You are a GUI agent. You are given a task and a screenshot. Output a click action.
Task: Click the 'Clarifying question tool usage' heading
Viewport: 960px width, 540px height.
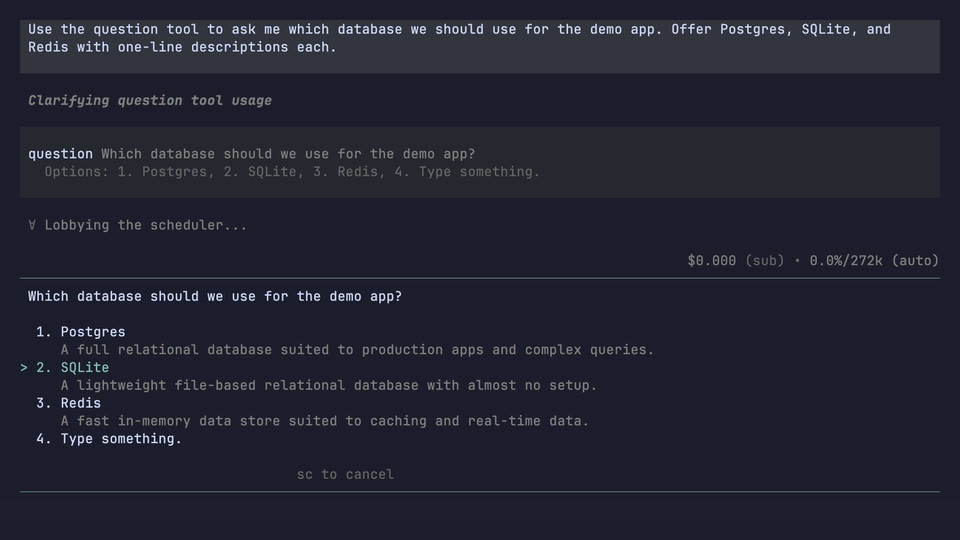[x=150, y=100]
